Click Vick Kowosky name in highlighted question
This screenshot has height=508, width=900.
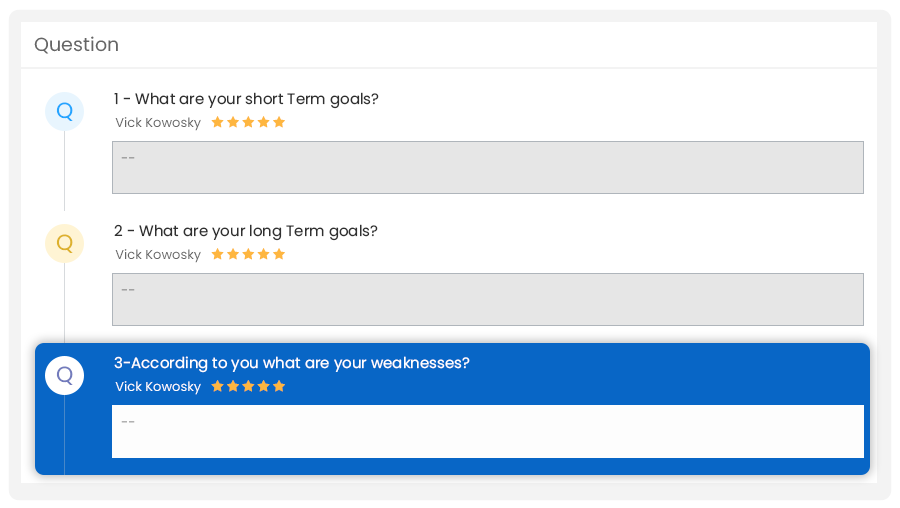[x=158, y=387]
